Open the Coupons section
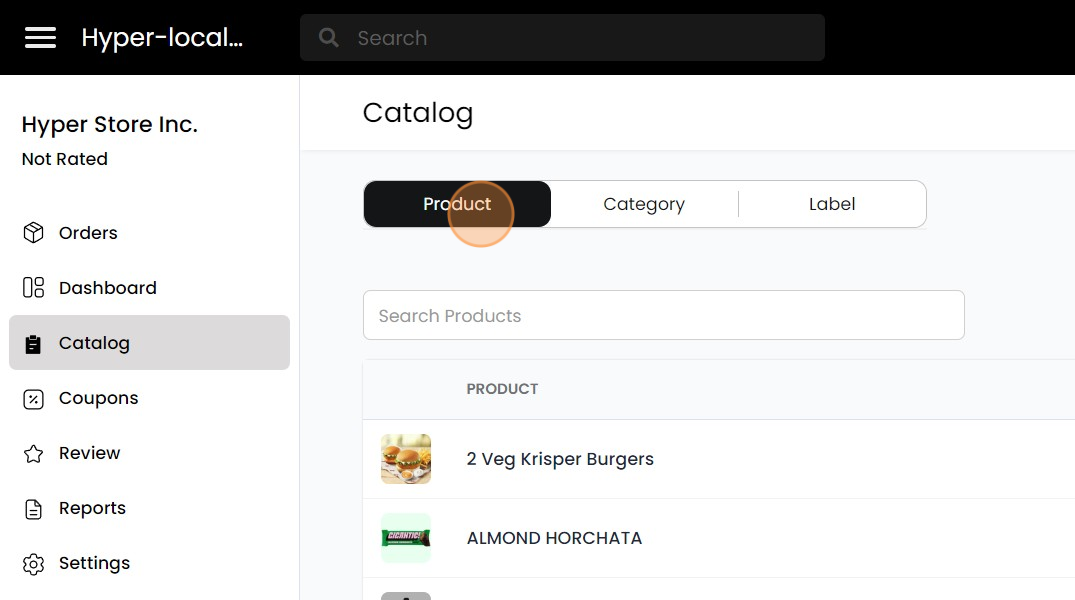This screenshot has height=600, width=1075. (x=98, y=397)
